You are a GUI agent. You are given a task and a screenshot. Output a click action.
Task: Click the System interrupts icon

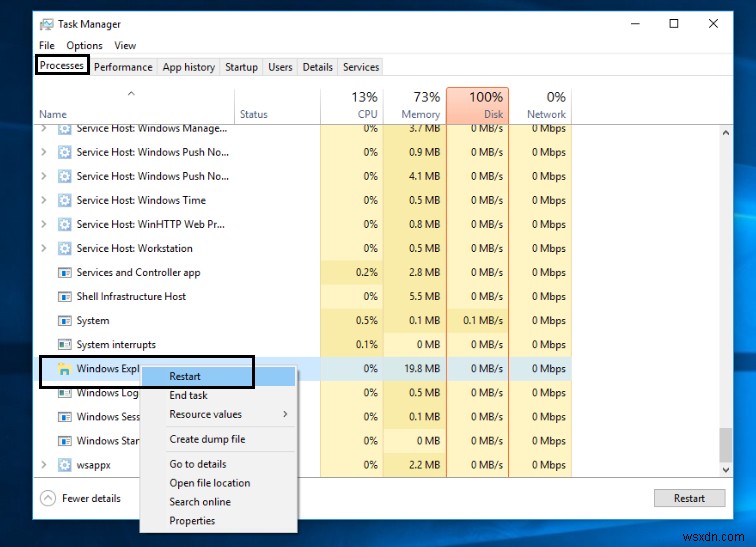tap(65, 345)
